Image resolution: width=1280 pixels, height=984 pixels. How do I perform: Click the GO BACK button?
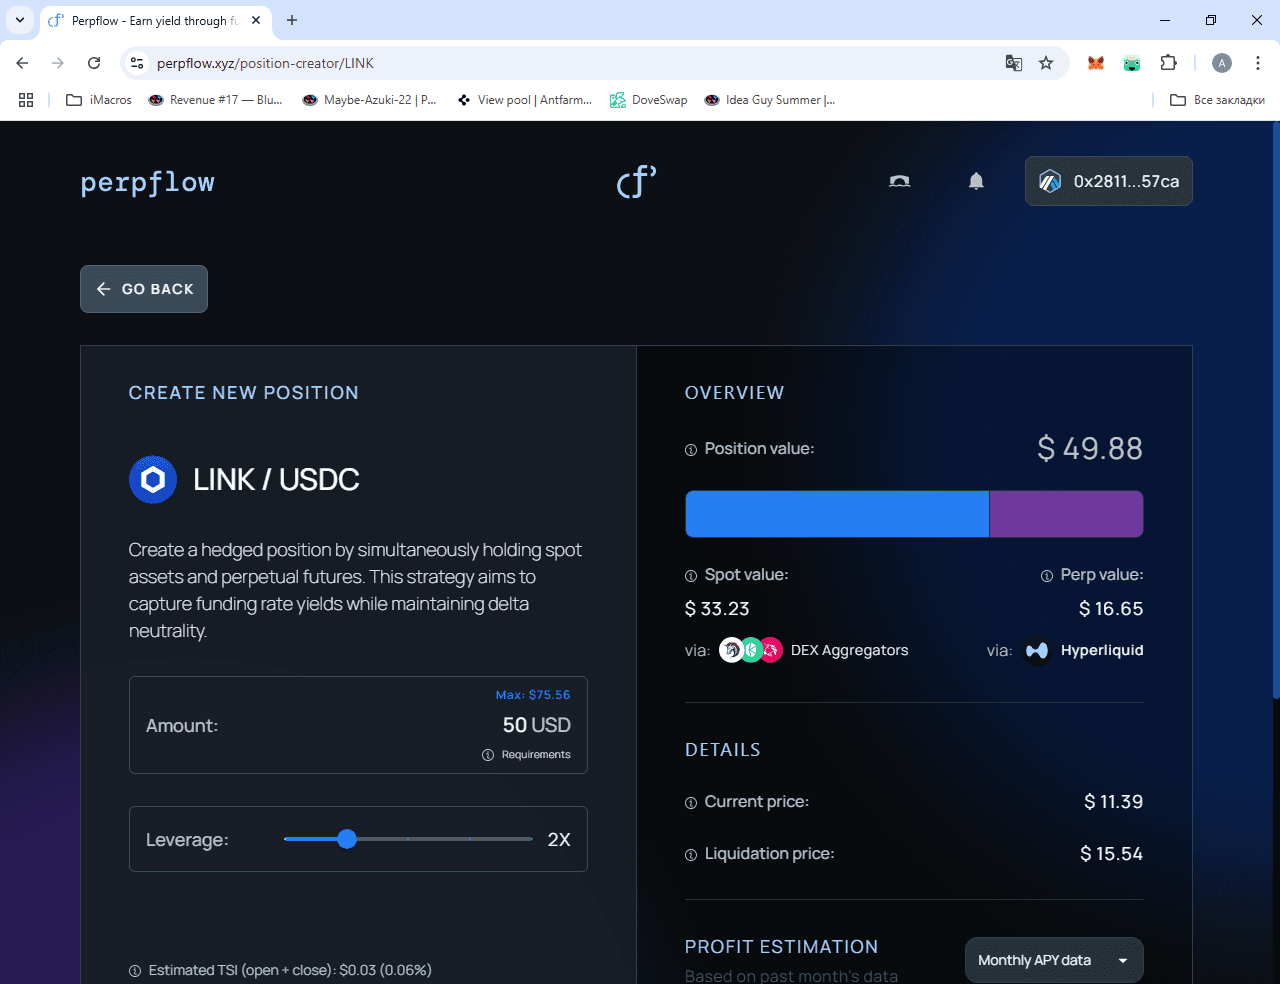pos(144,289)
